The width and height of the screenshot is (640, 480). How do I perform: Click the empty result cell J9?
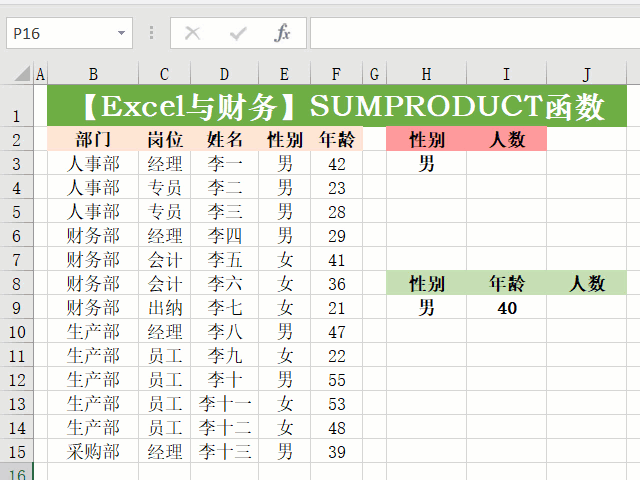click(x=587, y=307)
